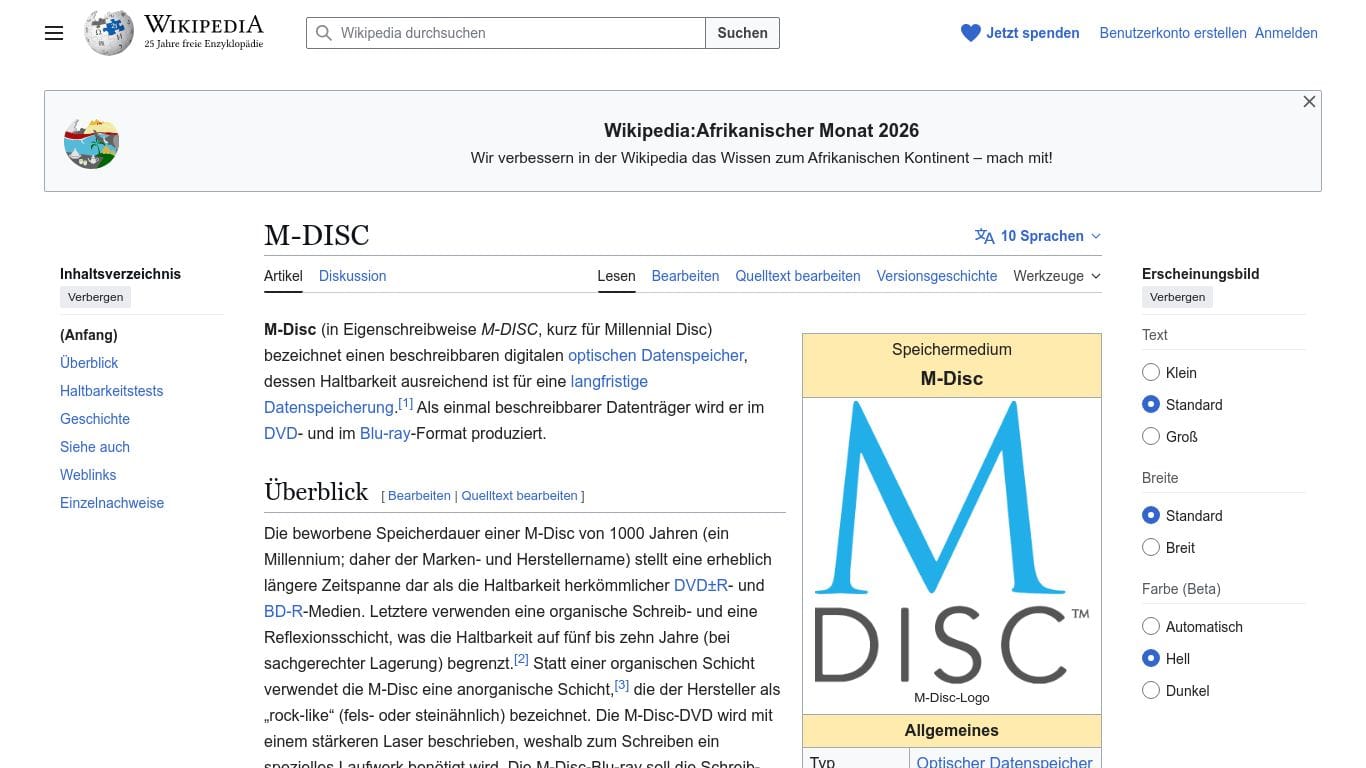The width and height of the screenshot is (1366, 768).
Task: Open the DVD±R link
Action: pyautogui.click(x=701, y=585)
